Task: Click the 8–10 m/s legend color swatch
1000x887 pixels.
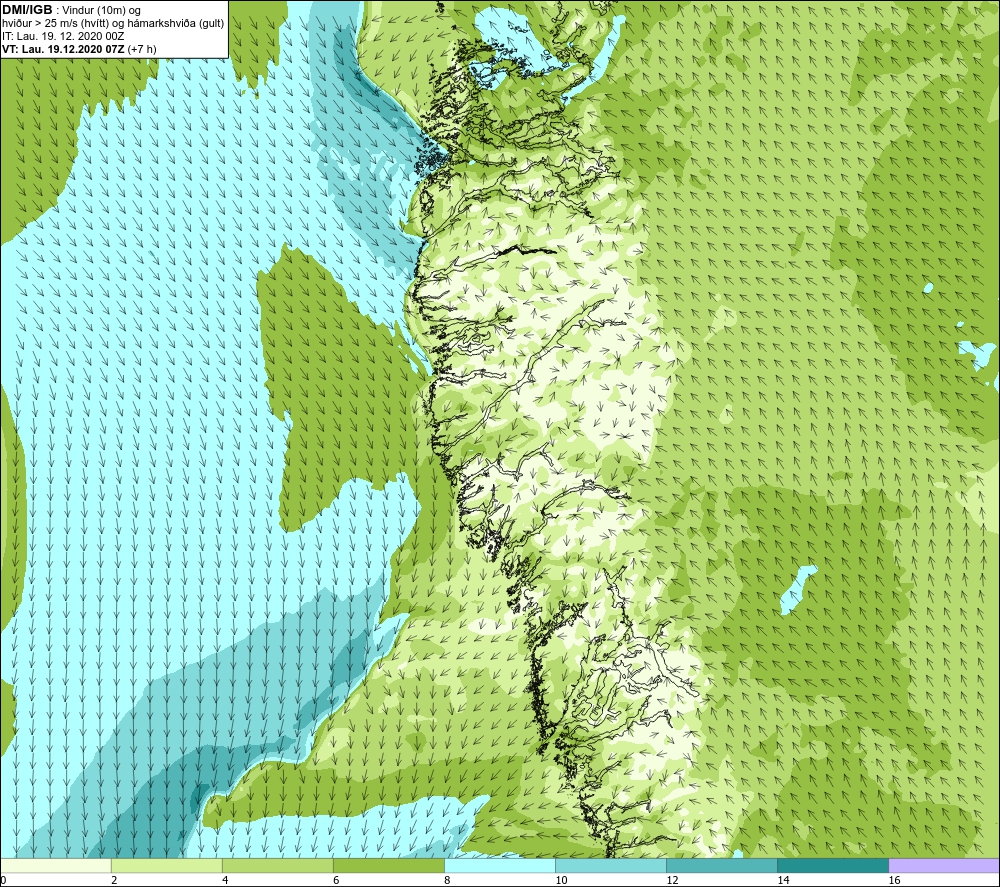Action: click(x=499, y=865)
